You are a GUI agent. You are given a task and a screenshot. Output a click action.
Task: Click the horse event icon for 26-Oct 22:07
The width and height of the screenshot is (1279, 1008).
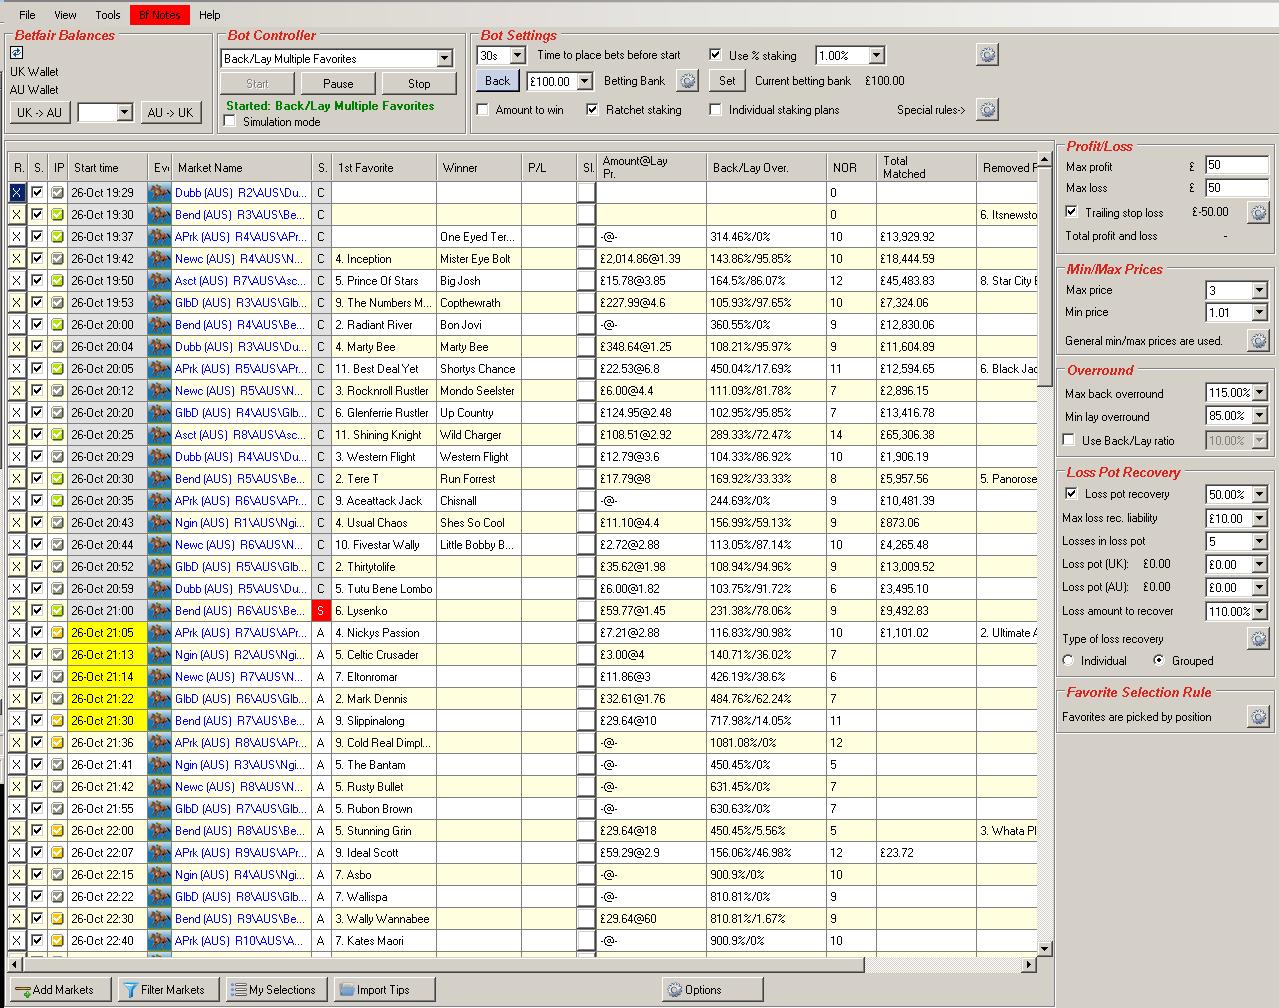[x=159, y=853]
